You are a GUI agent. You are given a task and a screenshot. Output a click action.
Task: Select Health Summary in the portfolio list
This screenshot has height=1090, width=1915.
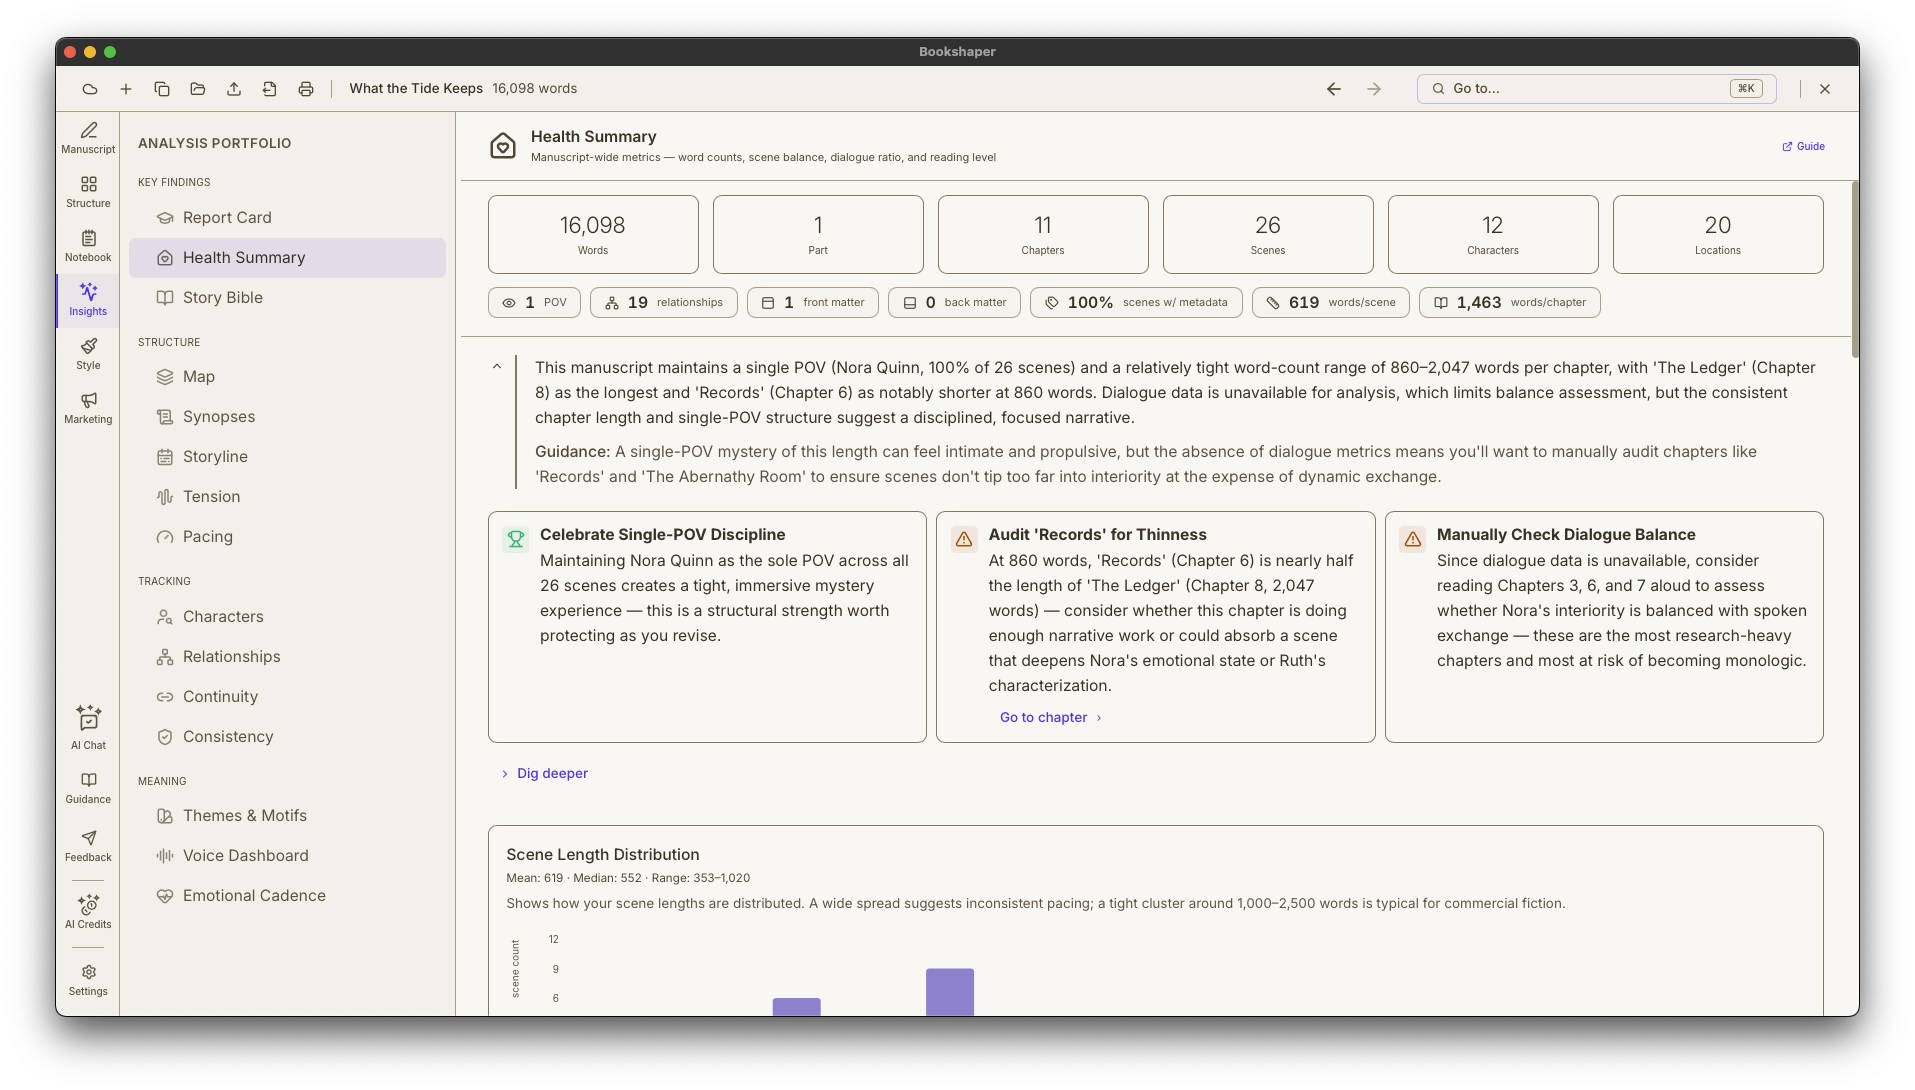click(287, 258)
